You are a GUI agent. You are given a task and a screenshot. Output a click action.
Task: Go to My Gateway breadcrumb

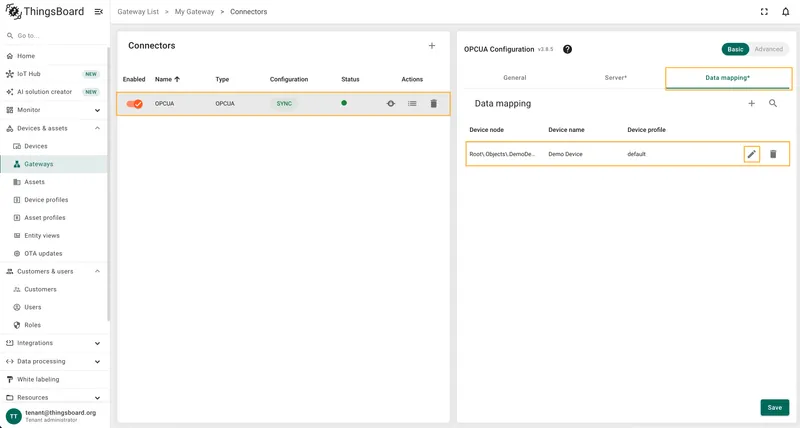pyautogui.click(x=194, y=12)
